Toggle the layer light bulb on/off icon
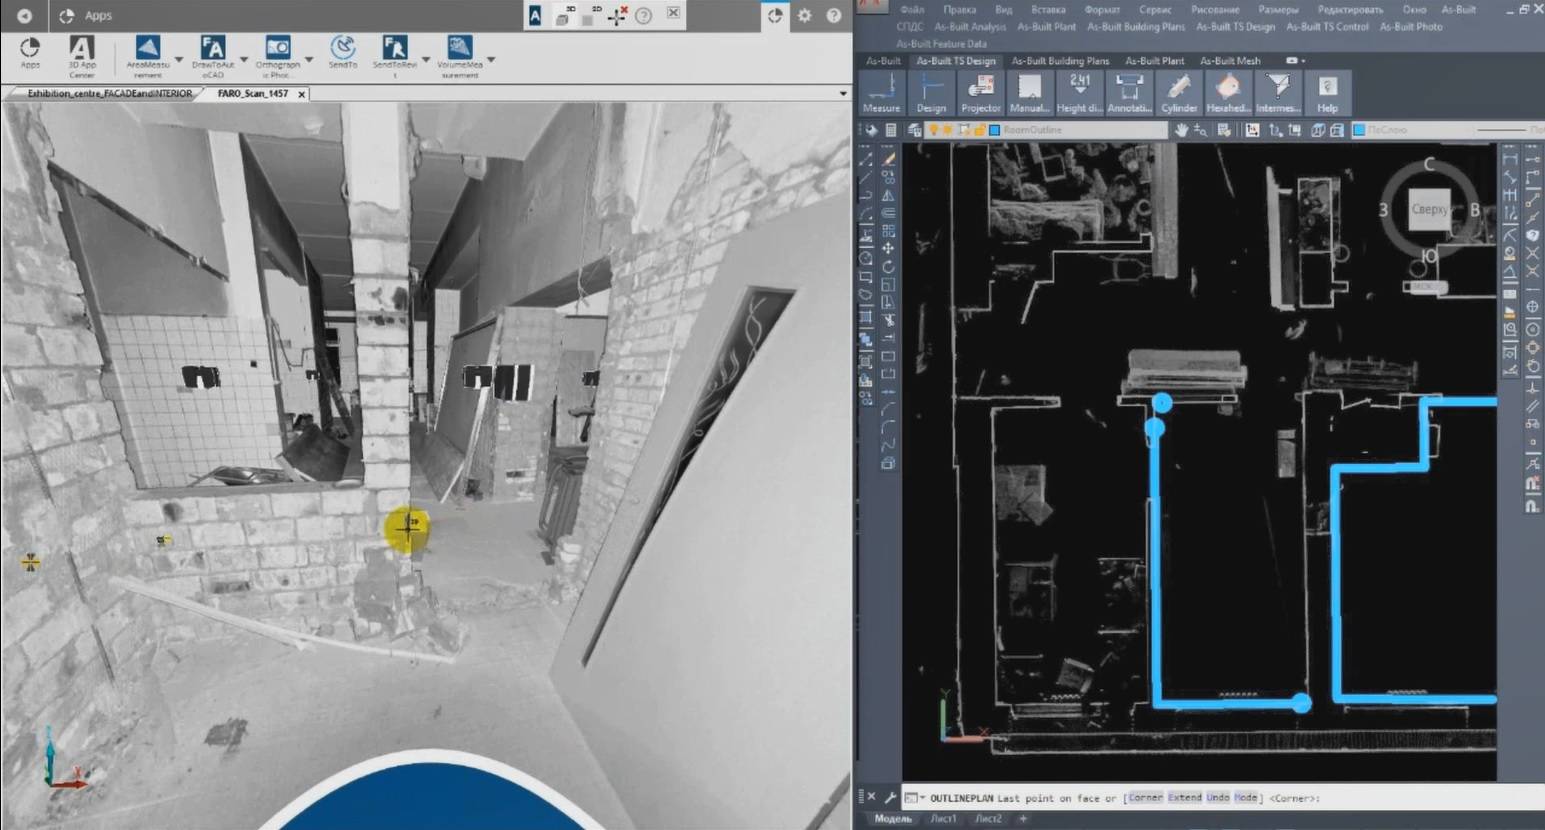The height and width of the screenshot is (830, 1545). click(x=934, y=130)
